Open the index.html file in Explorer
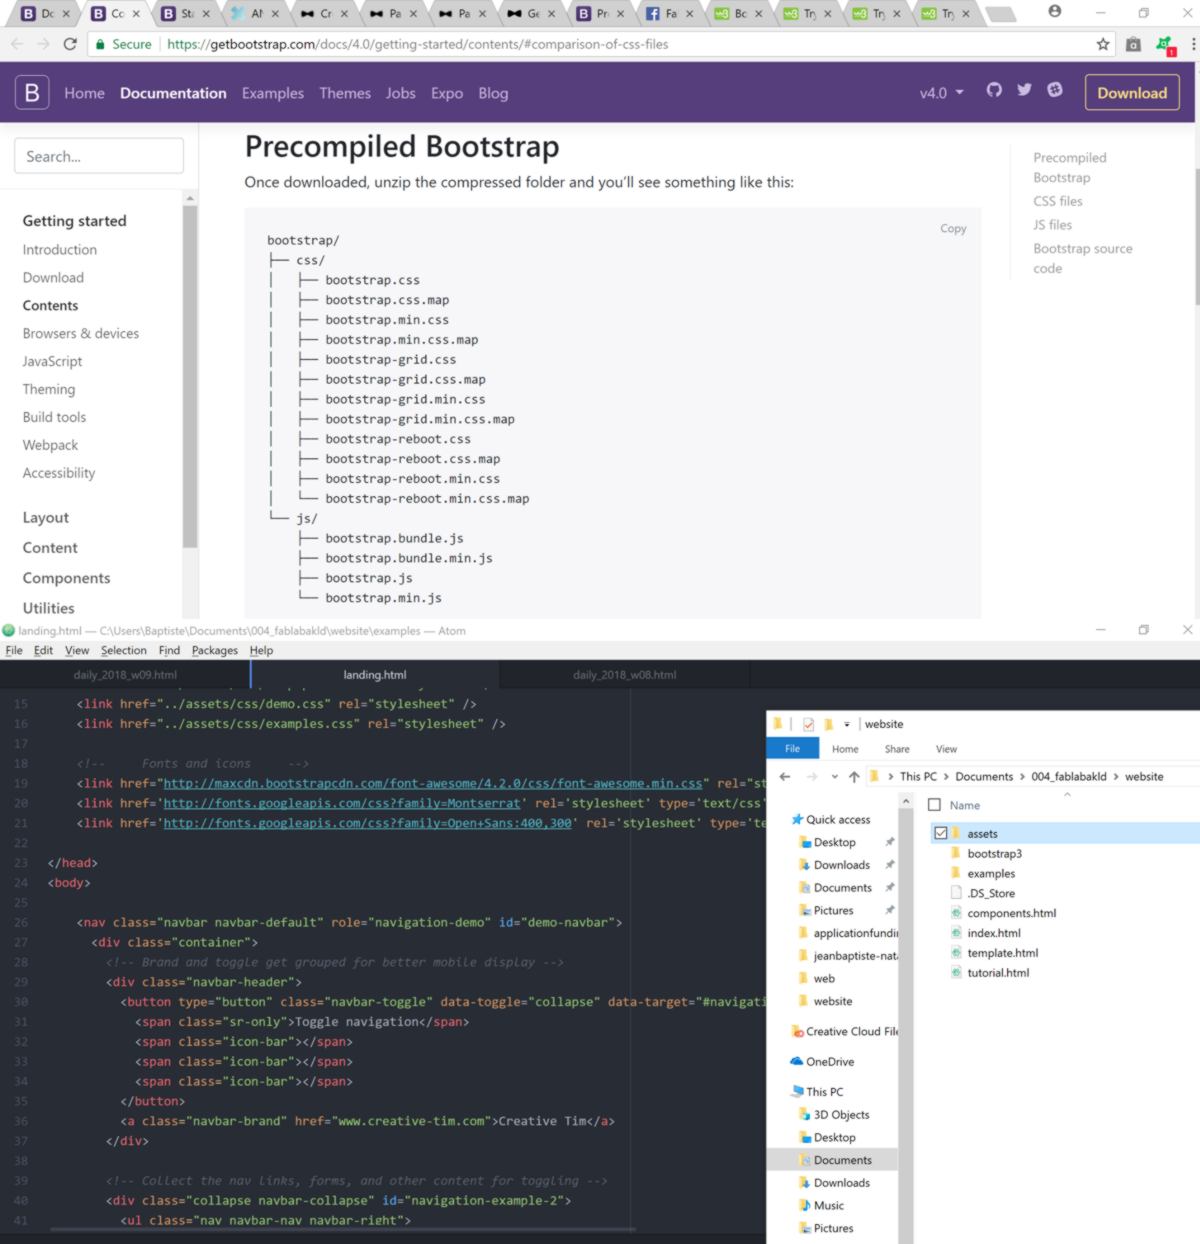The height and width of the screenshot is (1244, 1200). click(994, 933)
